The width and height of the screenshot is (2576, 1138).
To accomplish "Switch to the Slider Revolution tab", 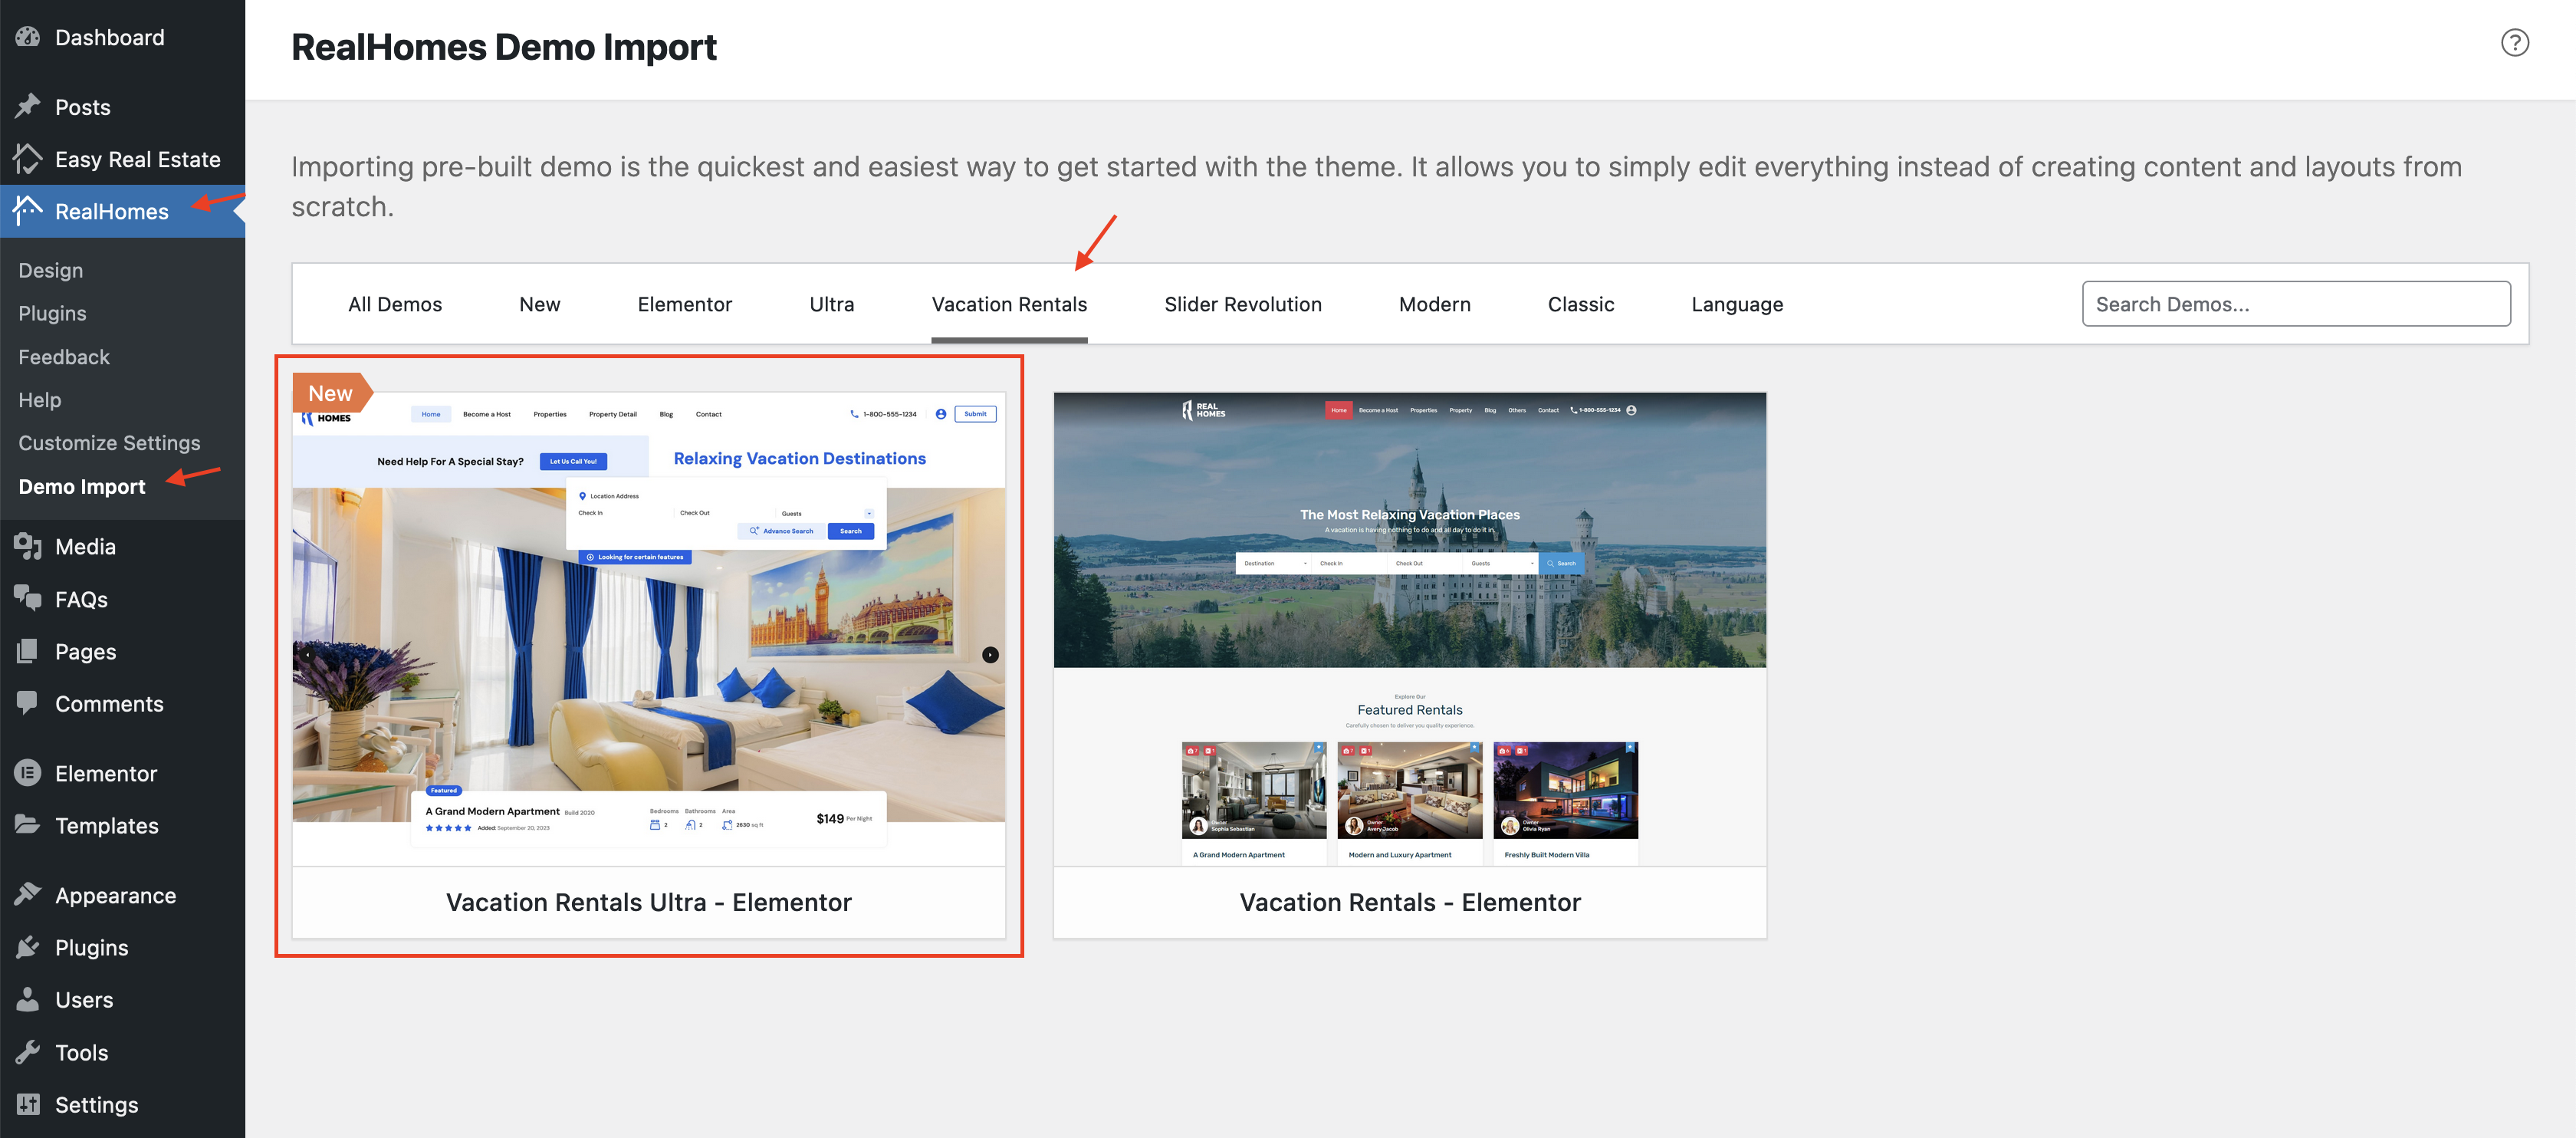I will coord(1243,304).
